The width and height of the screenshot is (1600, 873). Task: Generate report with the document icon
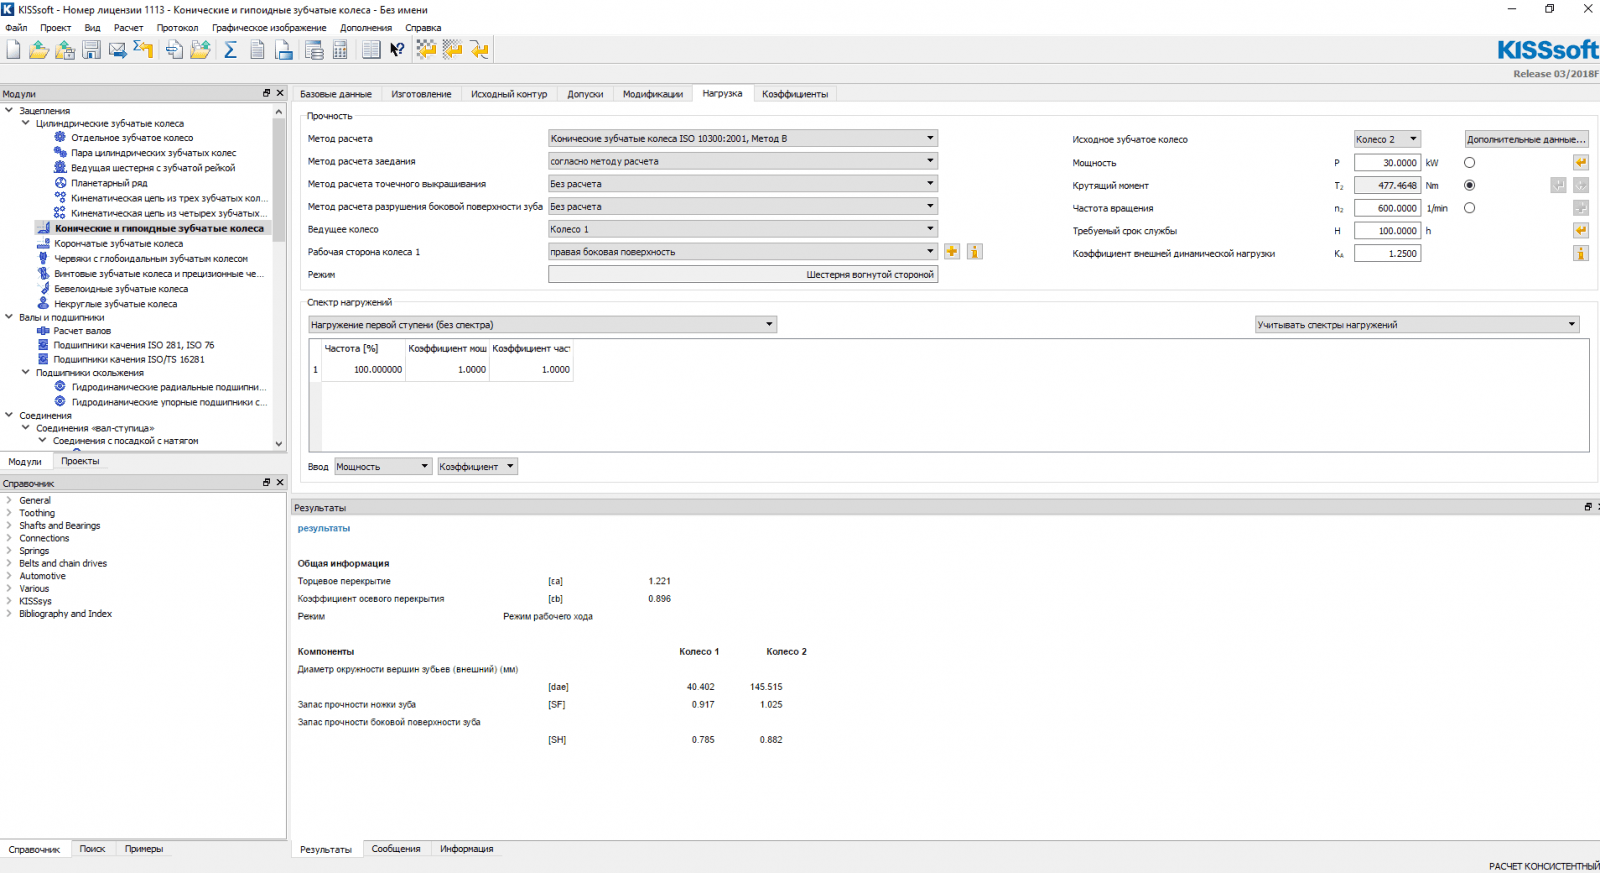tap(257, 50)
